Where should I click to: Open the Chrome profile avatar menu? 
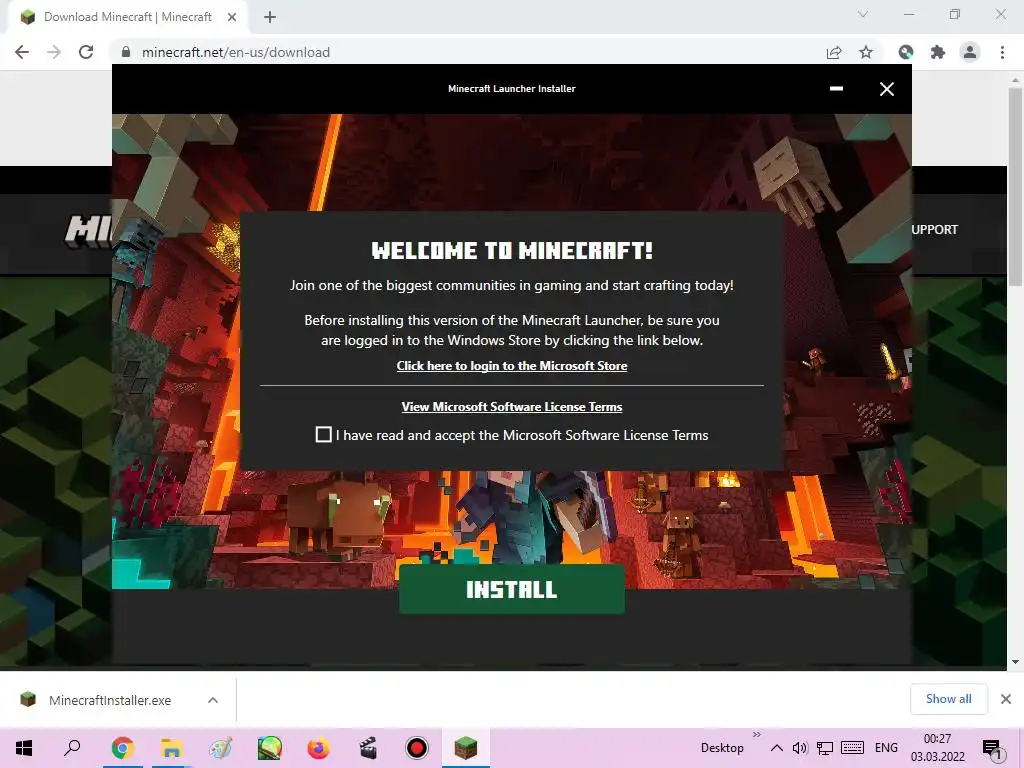(970, 52)
